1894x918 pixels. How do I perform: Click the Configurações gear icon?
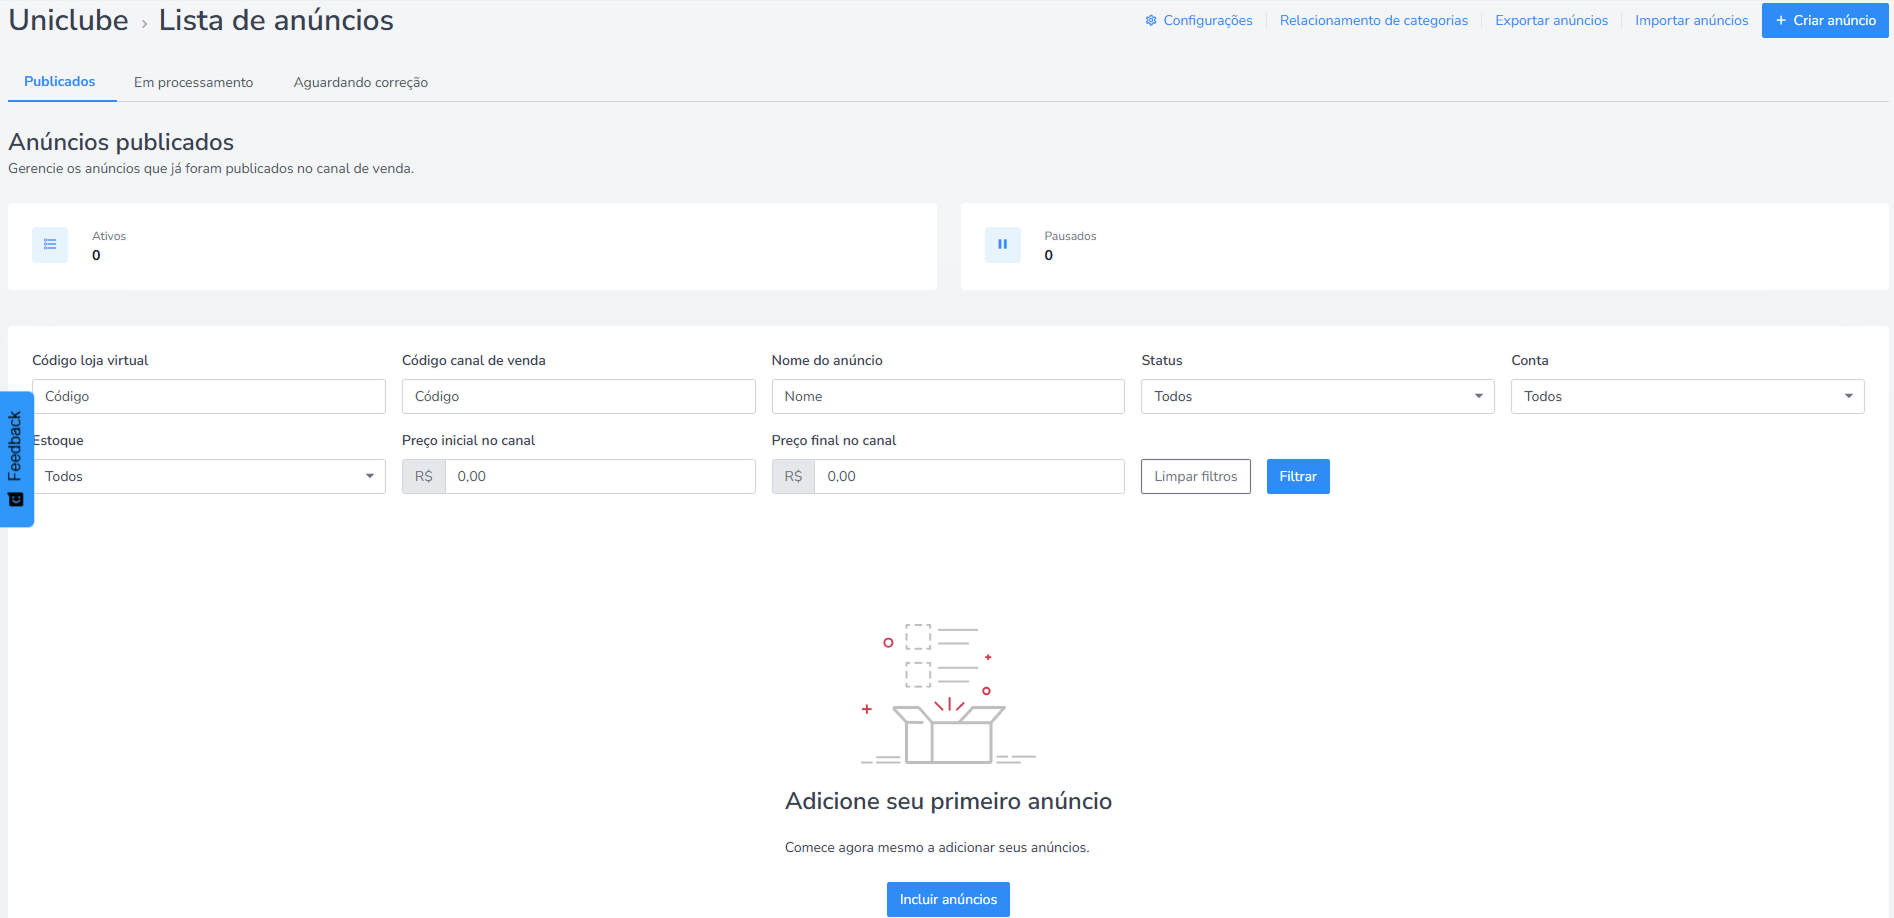click(x=1151, y=21)
